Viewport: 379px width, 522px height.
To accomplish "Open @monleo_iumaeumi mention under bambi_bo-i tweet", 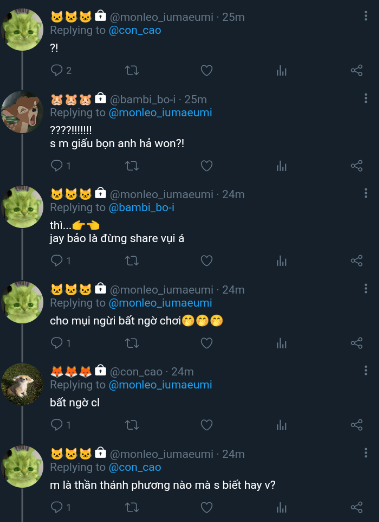I will (x=160, y=113).
